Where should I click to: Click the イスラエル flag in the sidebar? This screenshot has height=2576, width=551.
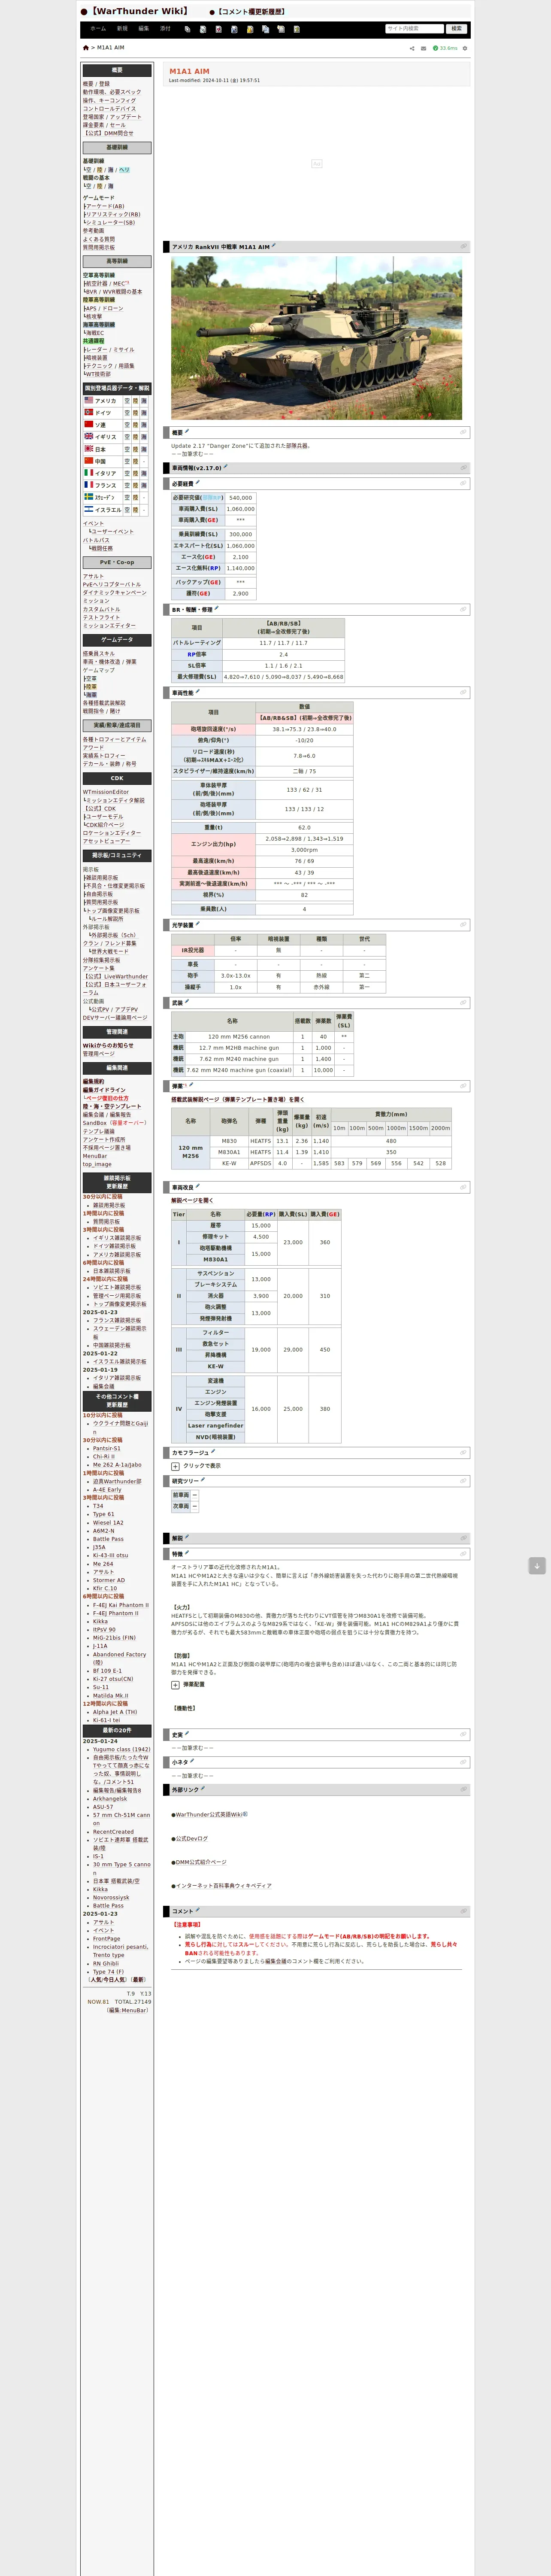[x=88, y=509]
